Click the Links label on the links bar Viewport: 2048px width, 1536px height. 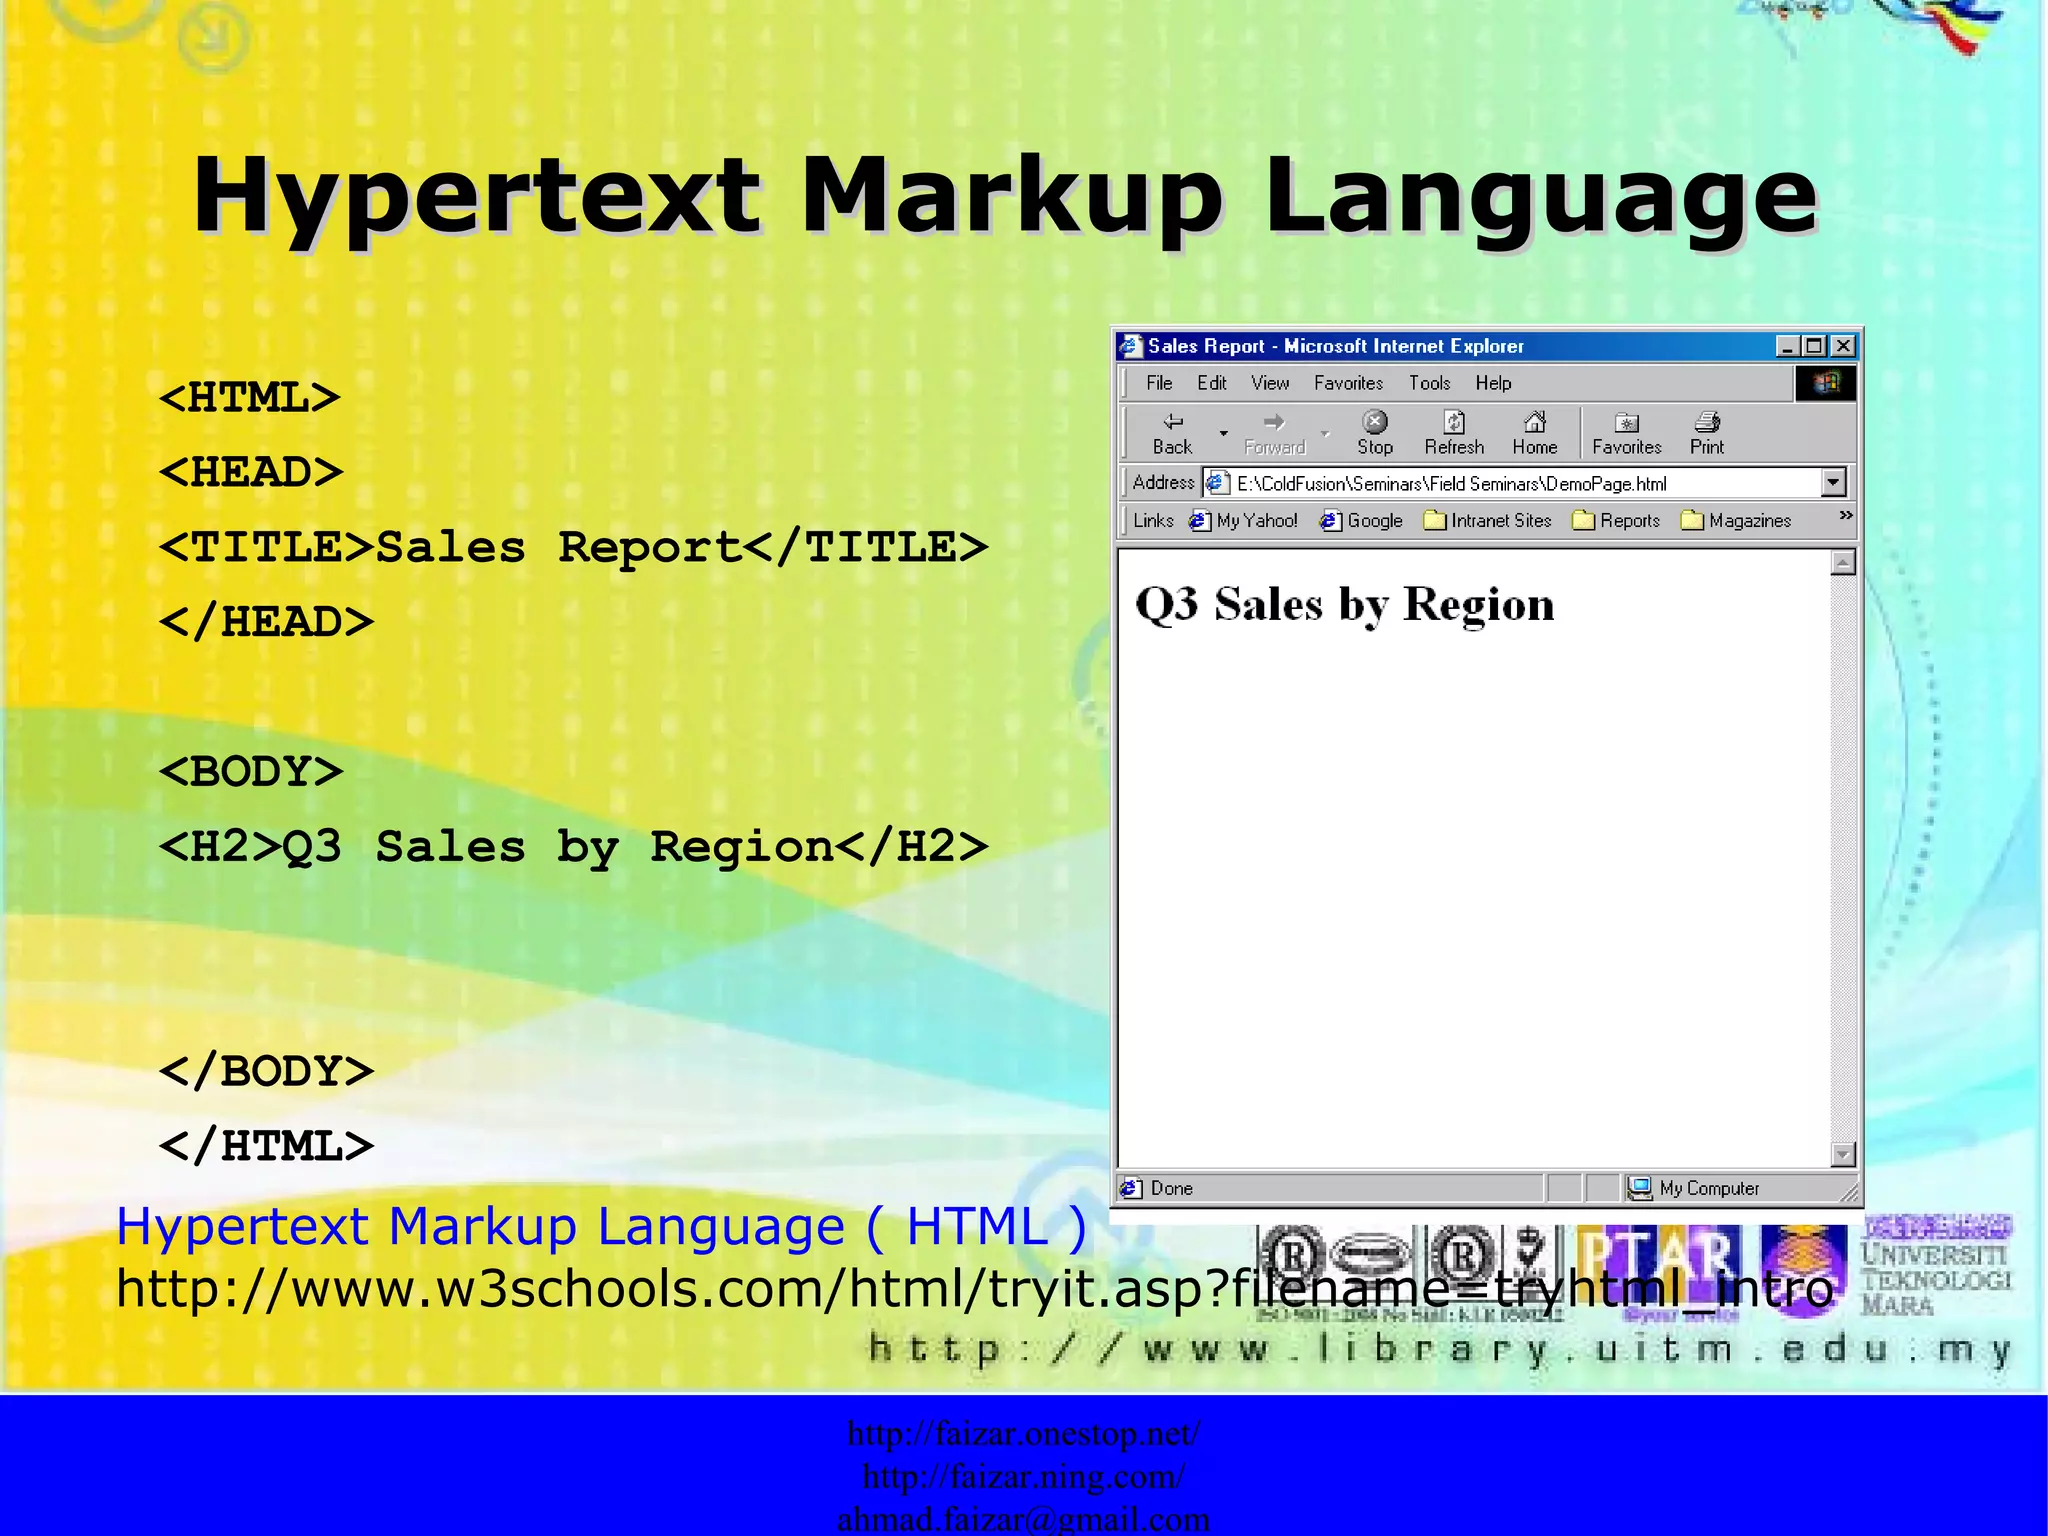[1154, 520]
